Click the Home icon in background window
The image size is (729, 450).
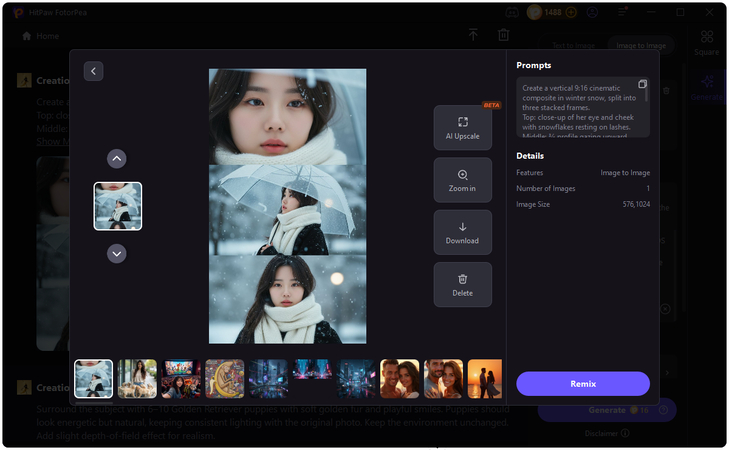[27, 36]
